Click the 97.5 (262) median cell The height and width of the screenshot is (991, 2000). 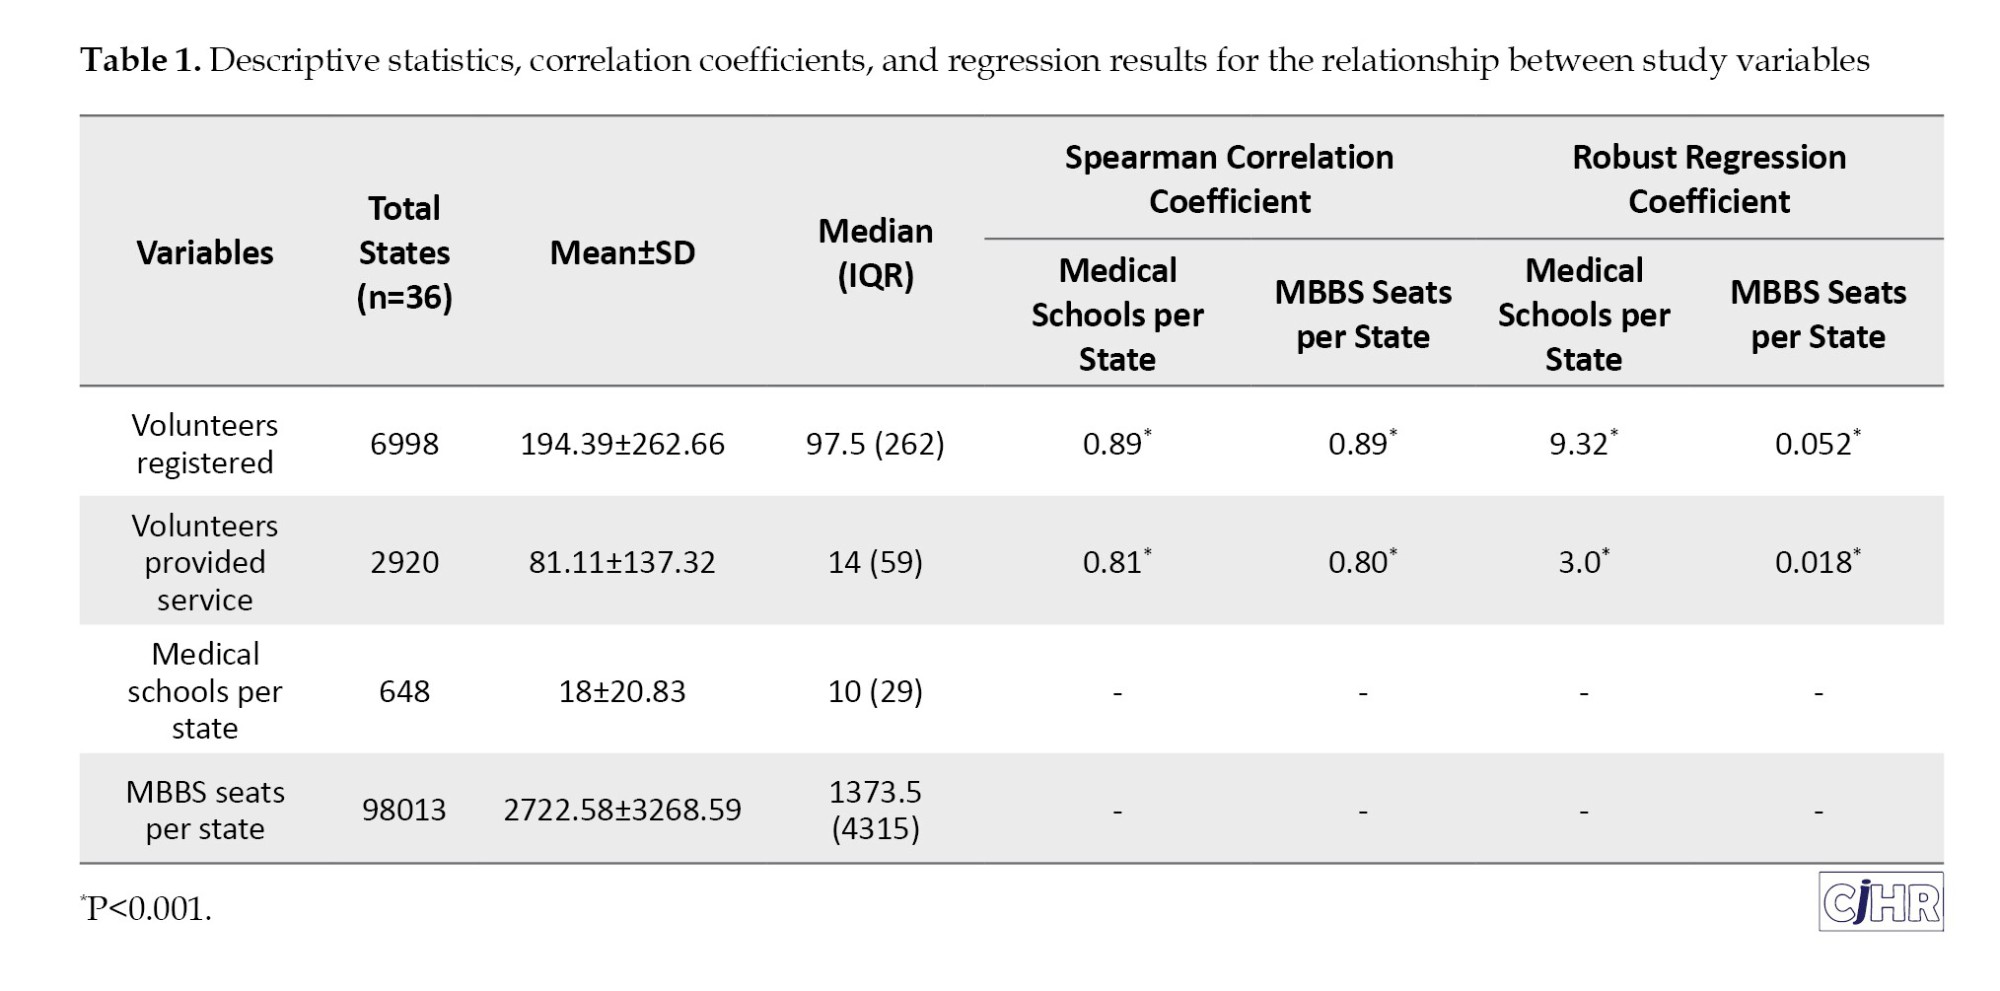[x=875, y=444]
